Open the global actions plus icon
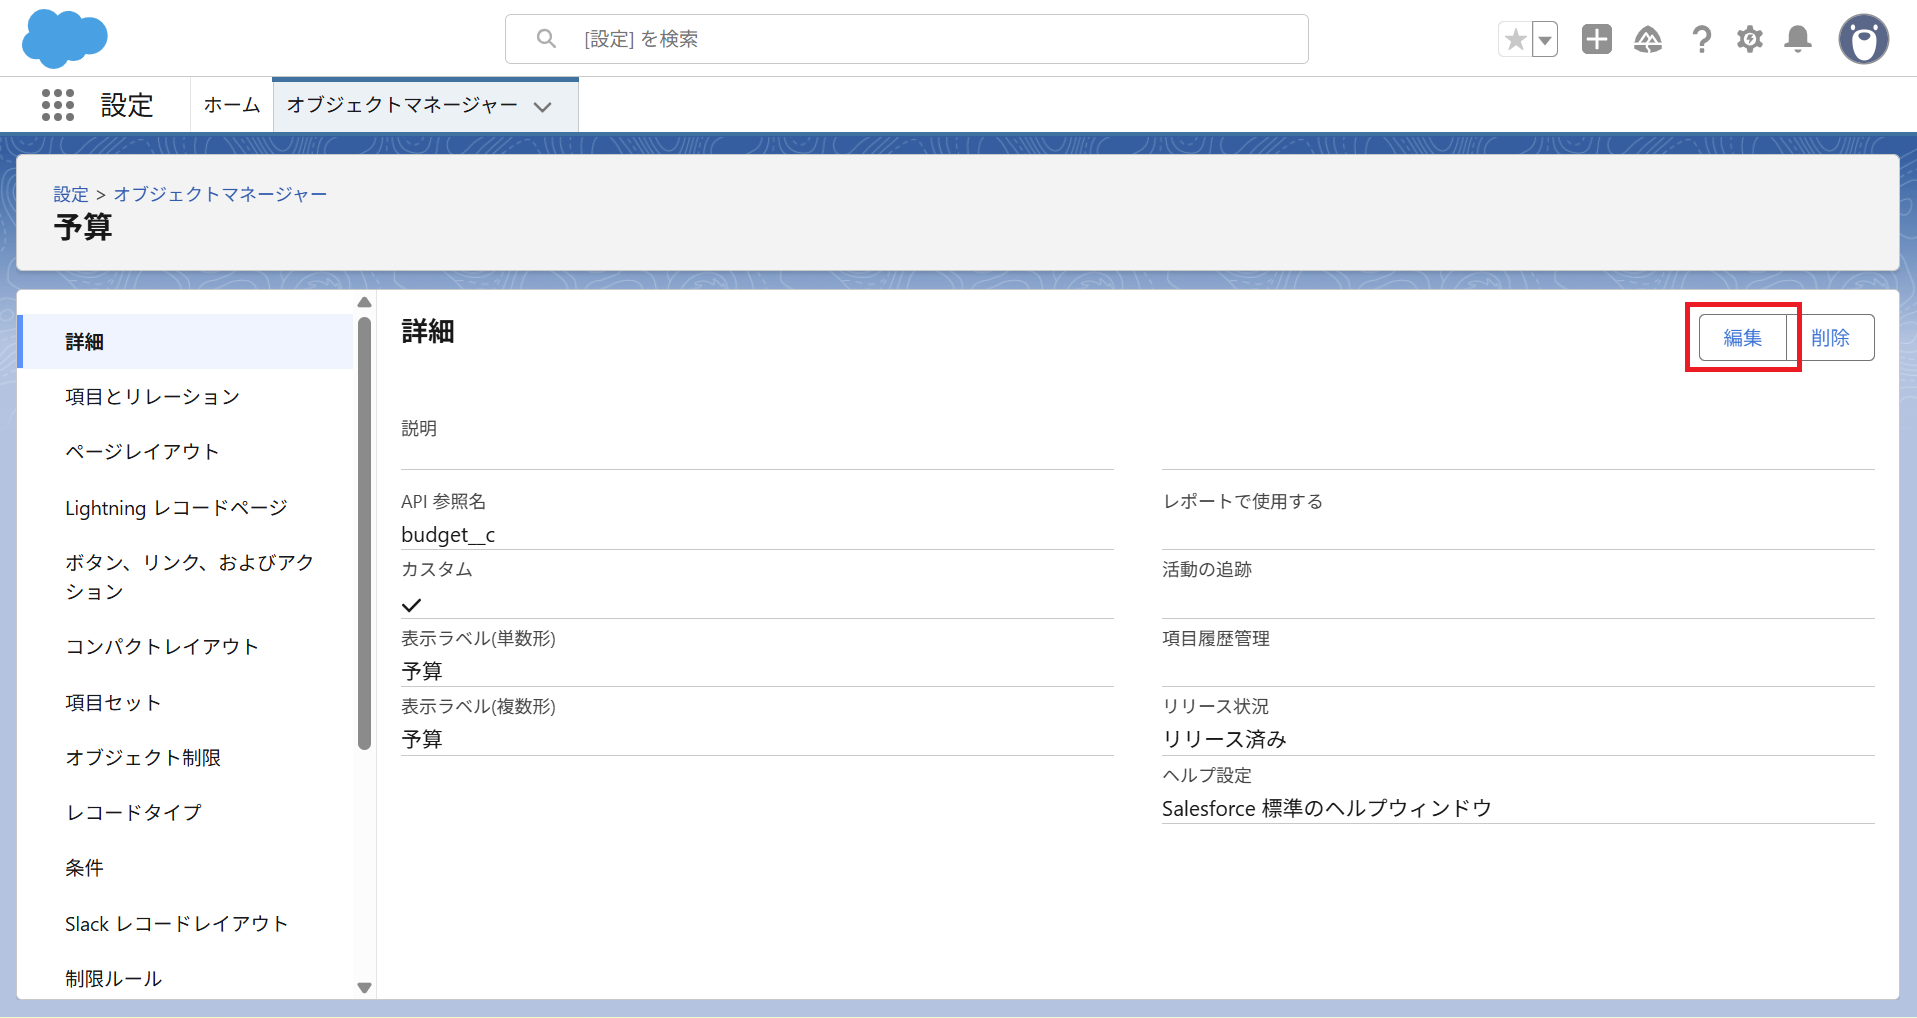This screenshot has width=1917, height=1018. 1596,40
